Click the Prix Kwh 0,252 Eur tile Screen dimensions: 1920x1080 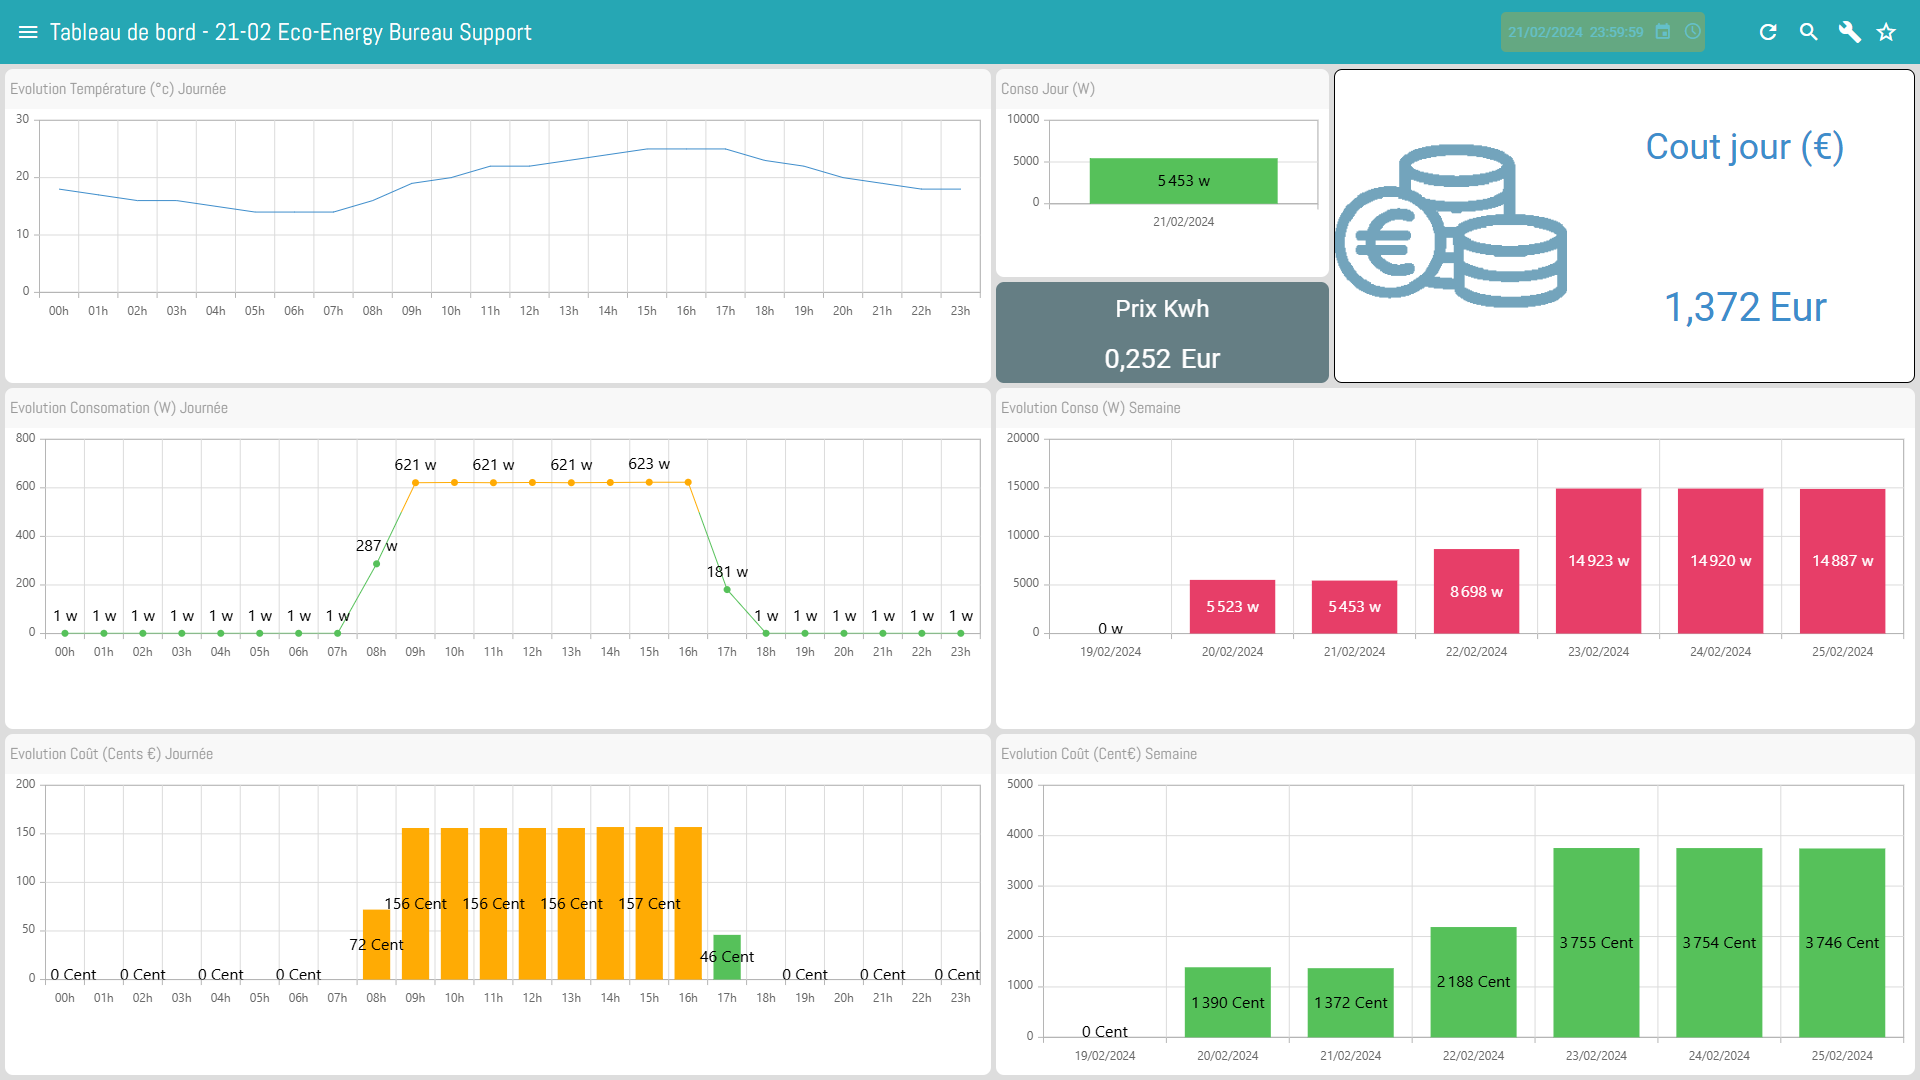click(x=1162, y=333)
